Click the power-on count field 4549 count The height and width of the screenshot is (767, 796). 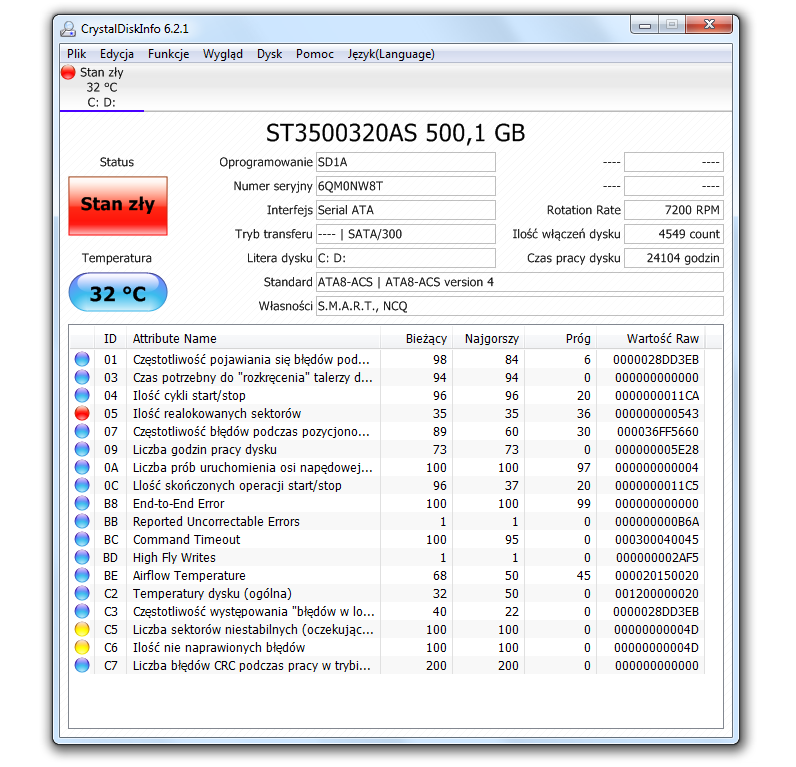pos(674,234)
